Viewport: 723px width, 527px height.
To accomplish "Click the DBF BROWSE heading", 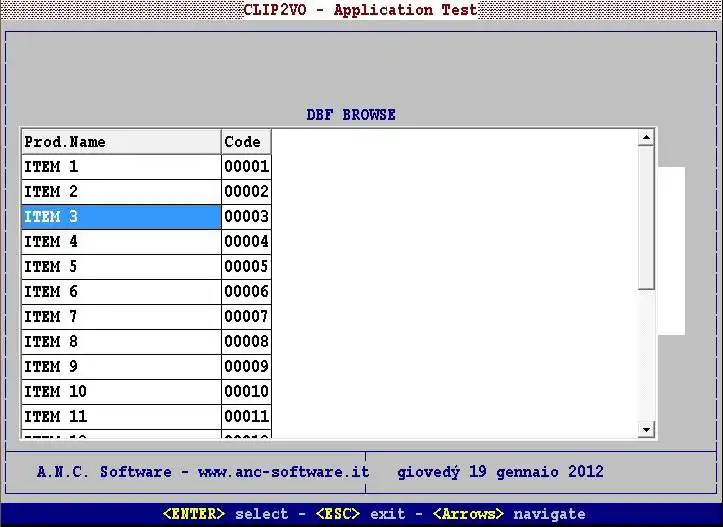I will (x=351, y=115).
